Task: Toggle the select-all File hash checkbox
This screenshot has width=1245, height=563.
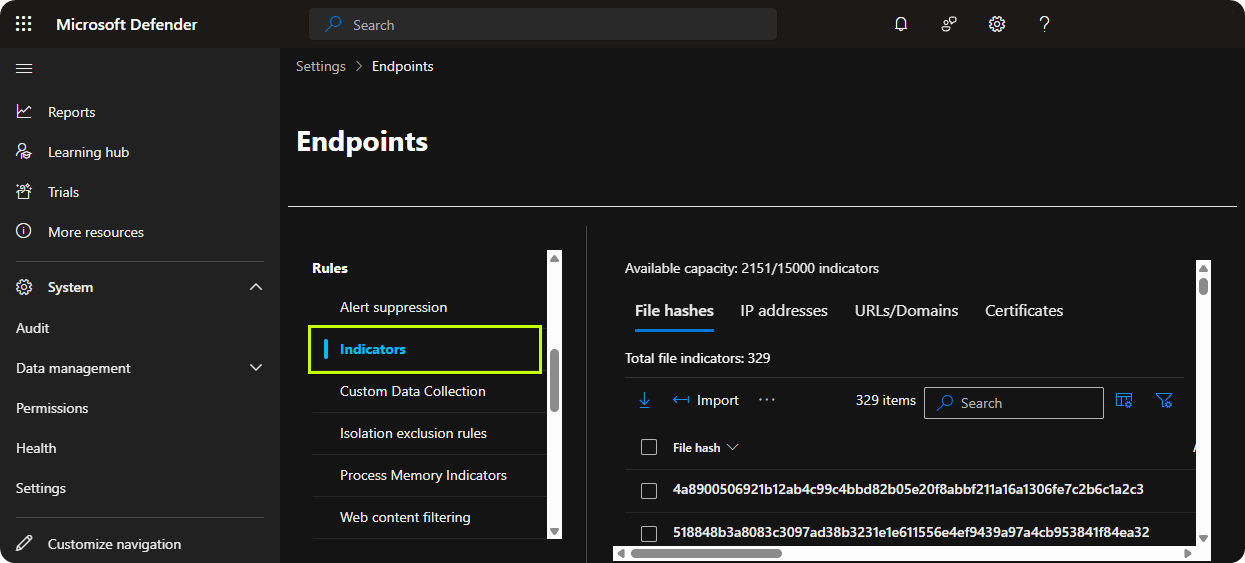Action: coord(649,447)
